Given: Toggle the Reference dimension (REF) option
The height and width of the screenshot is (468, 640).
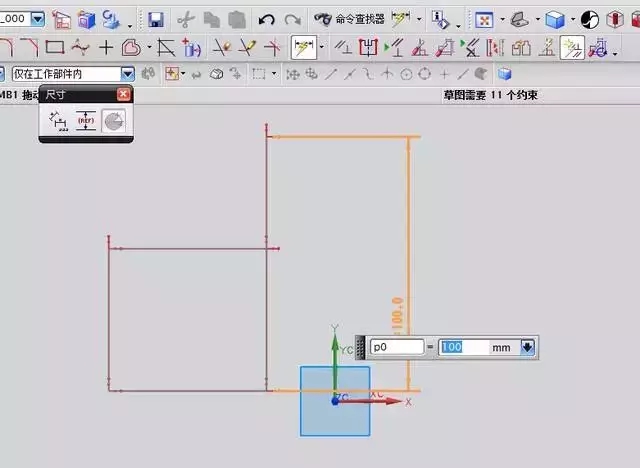Looking at the screenshot, I should coord(86,121).
